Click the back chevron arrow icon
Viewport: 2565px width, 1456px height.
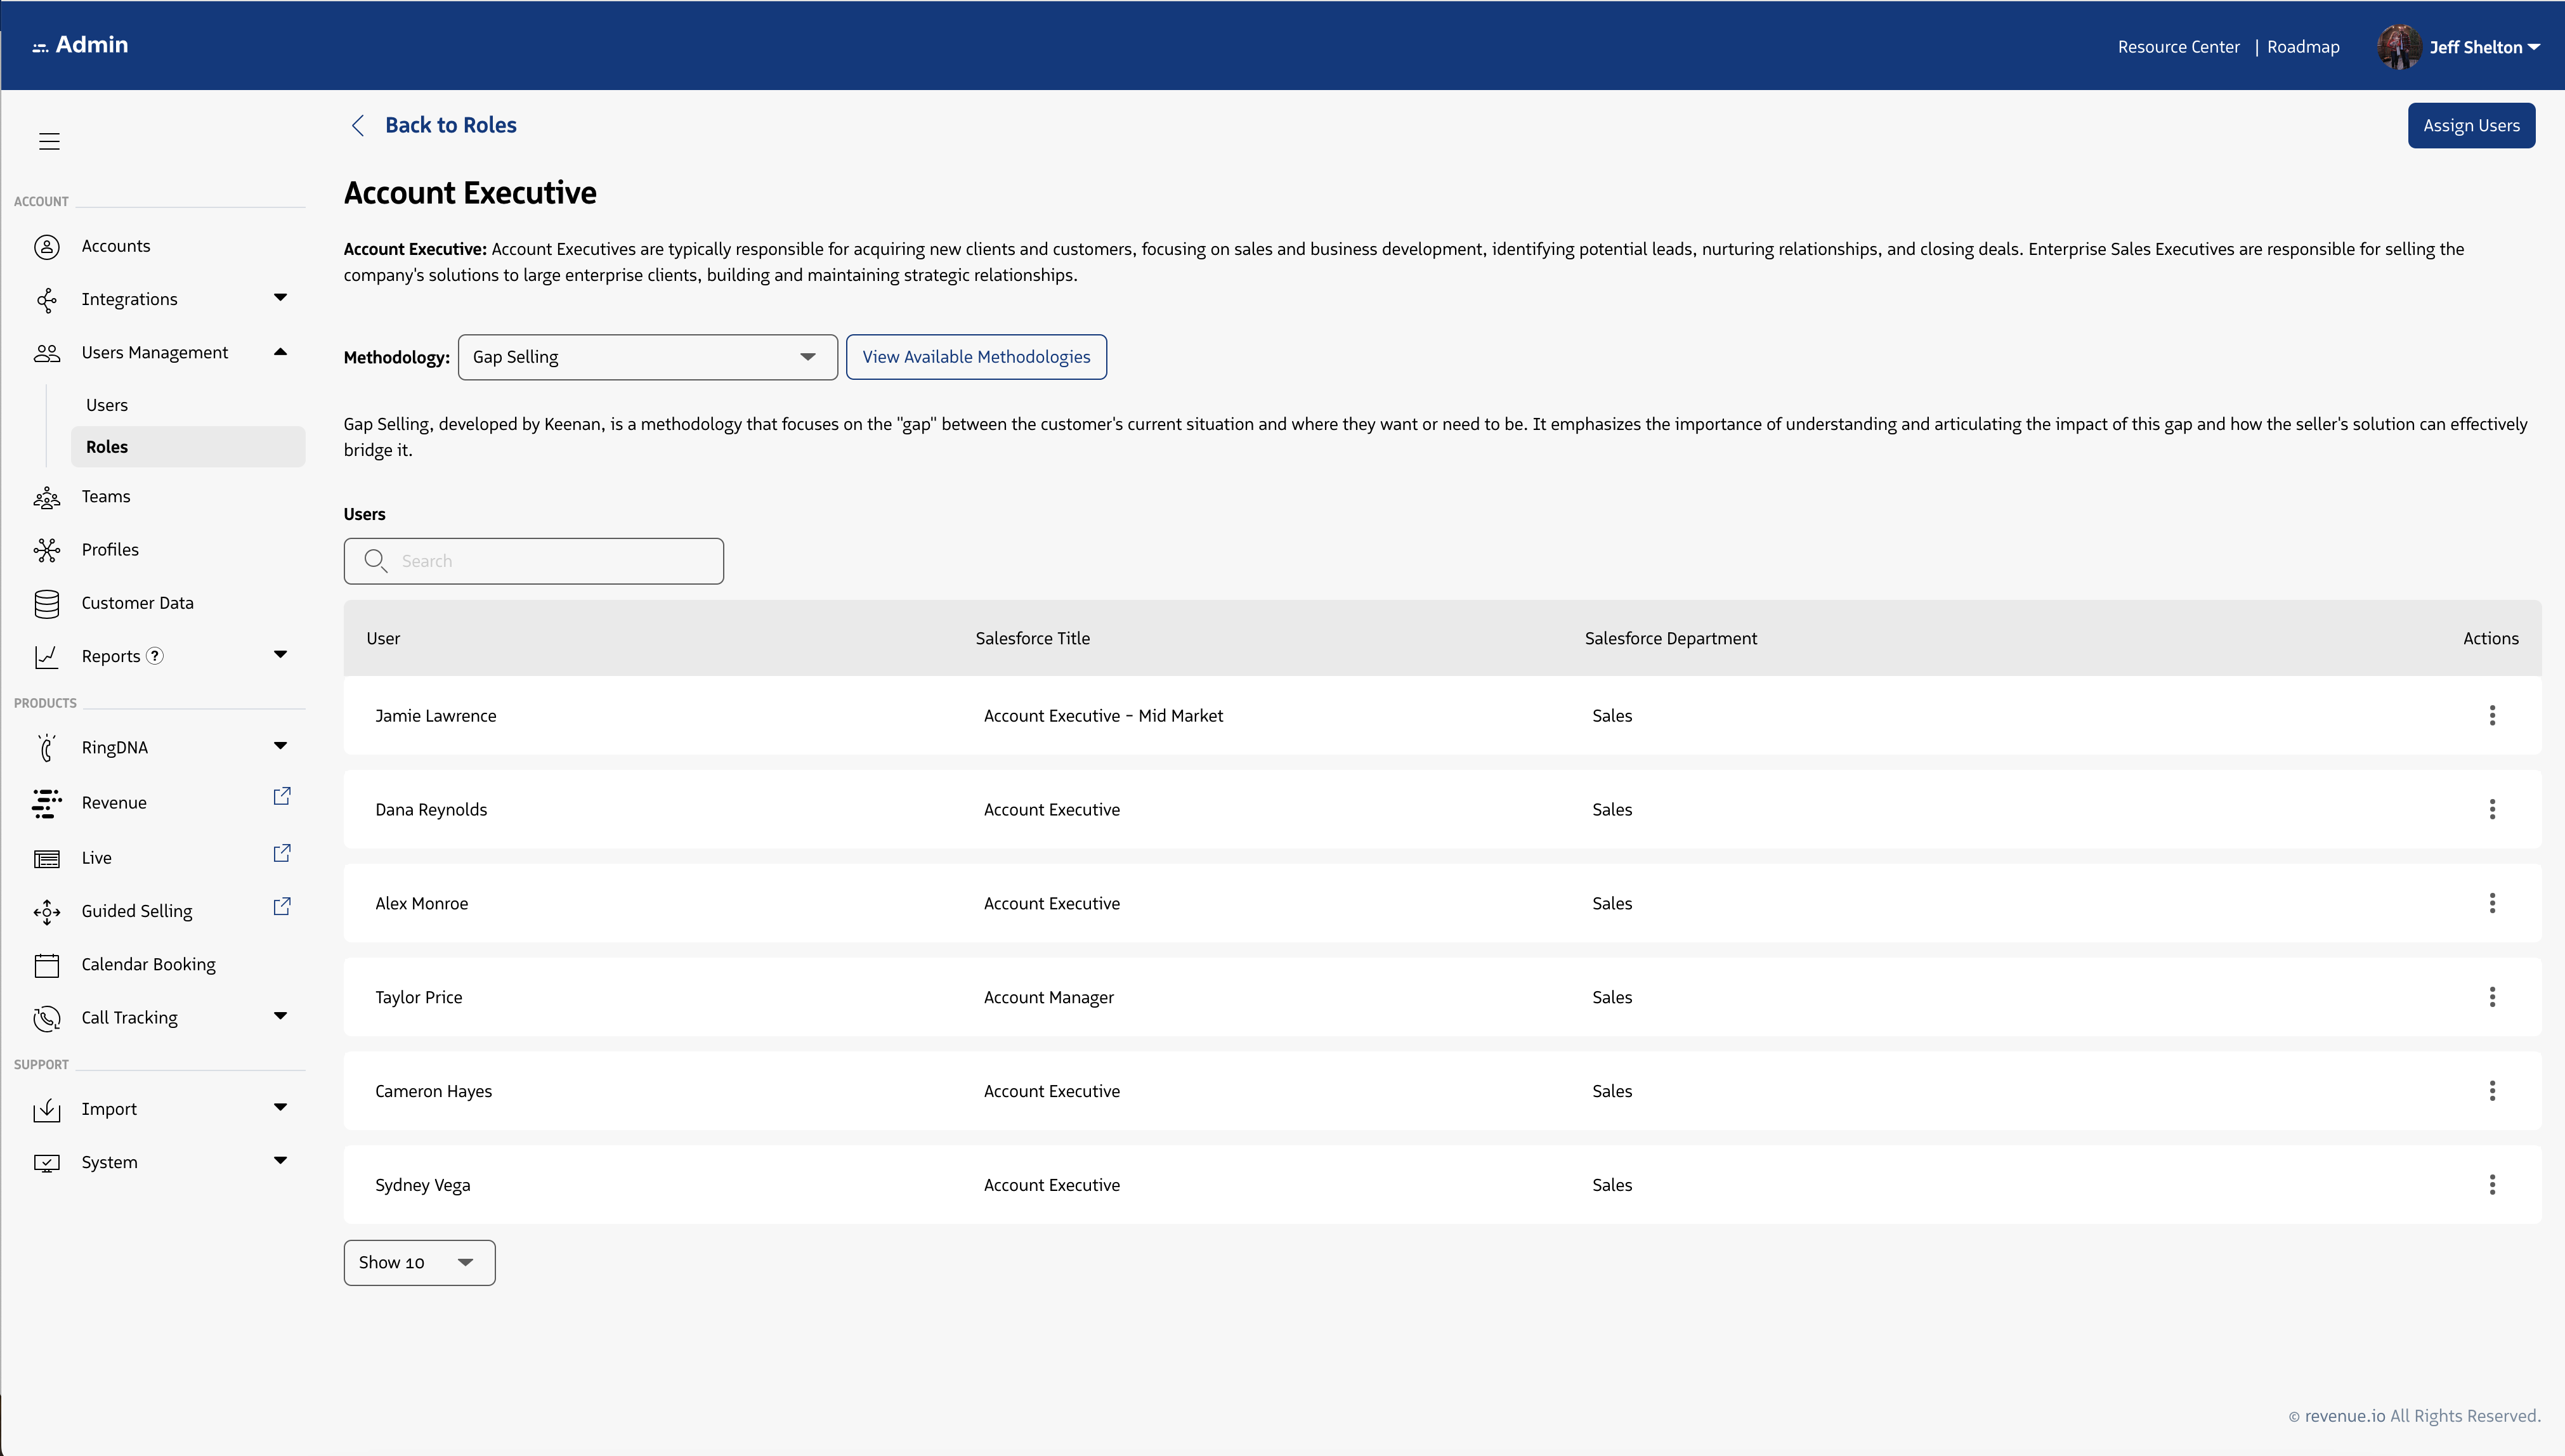click(358, 125)
